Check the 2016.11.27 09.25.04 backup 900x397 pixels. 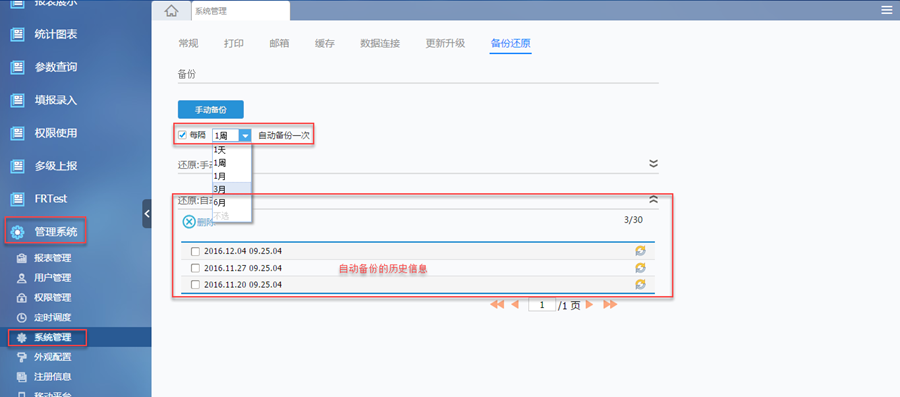pos(195,268)
